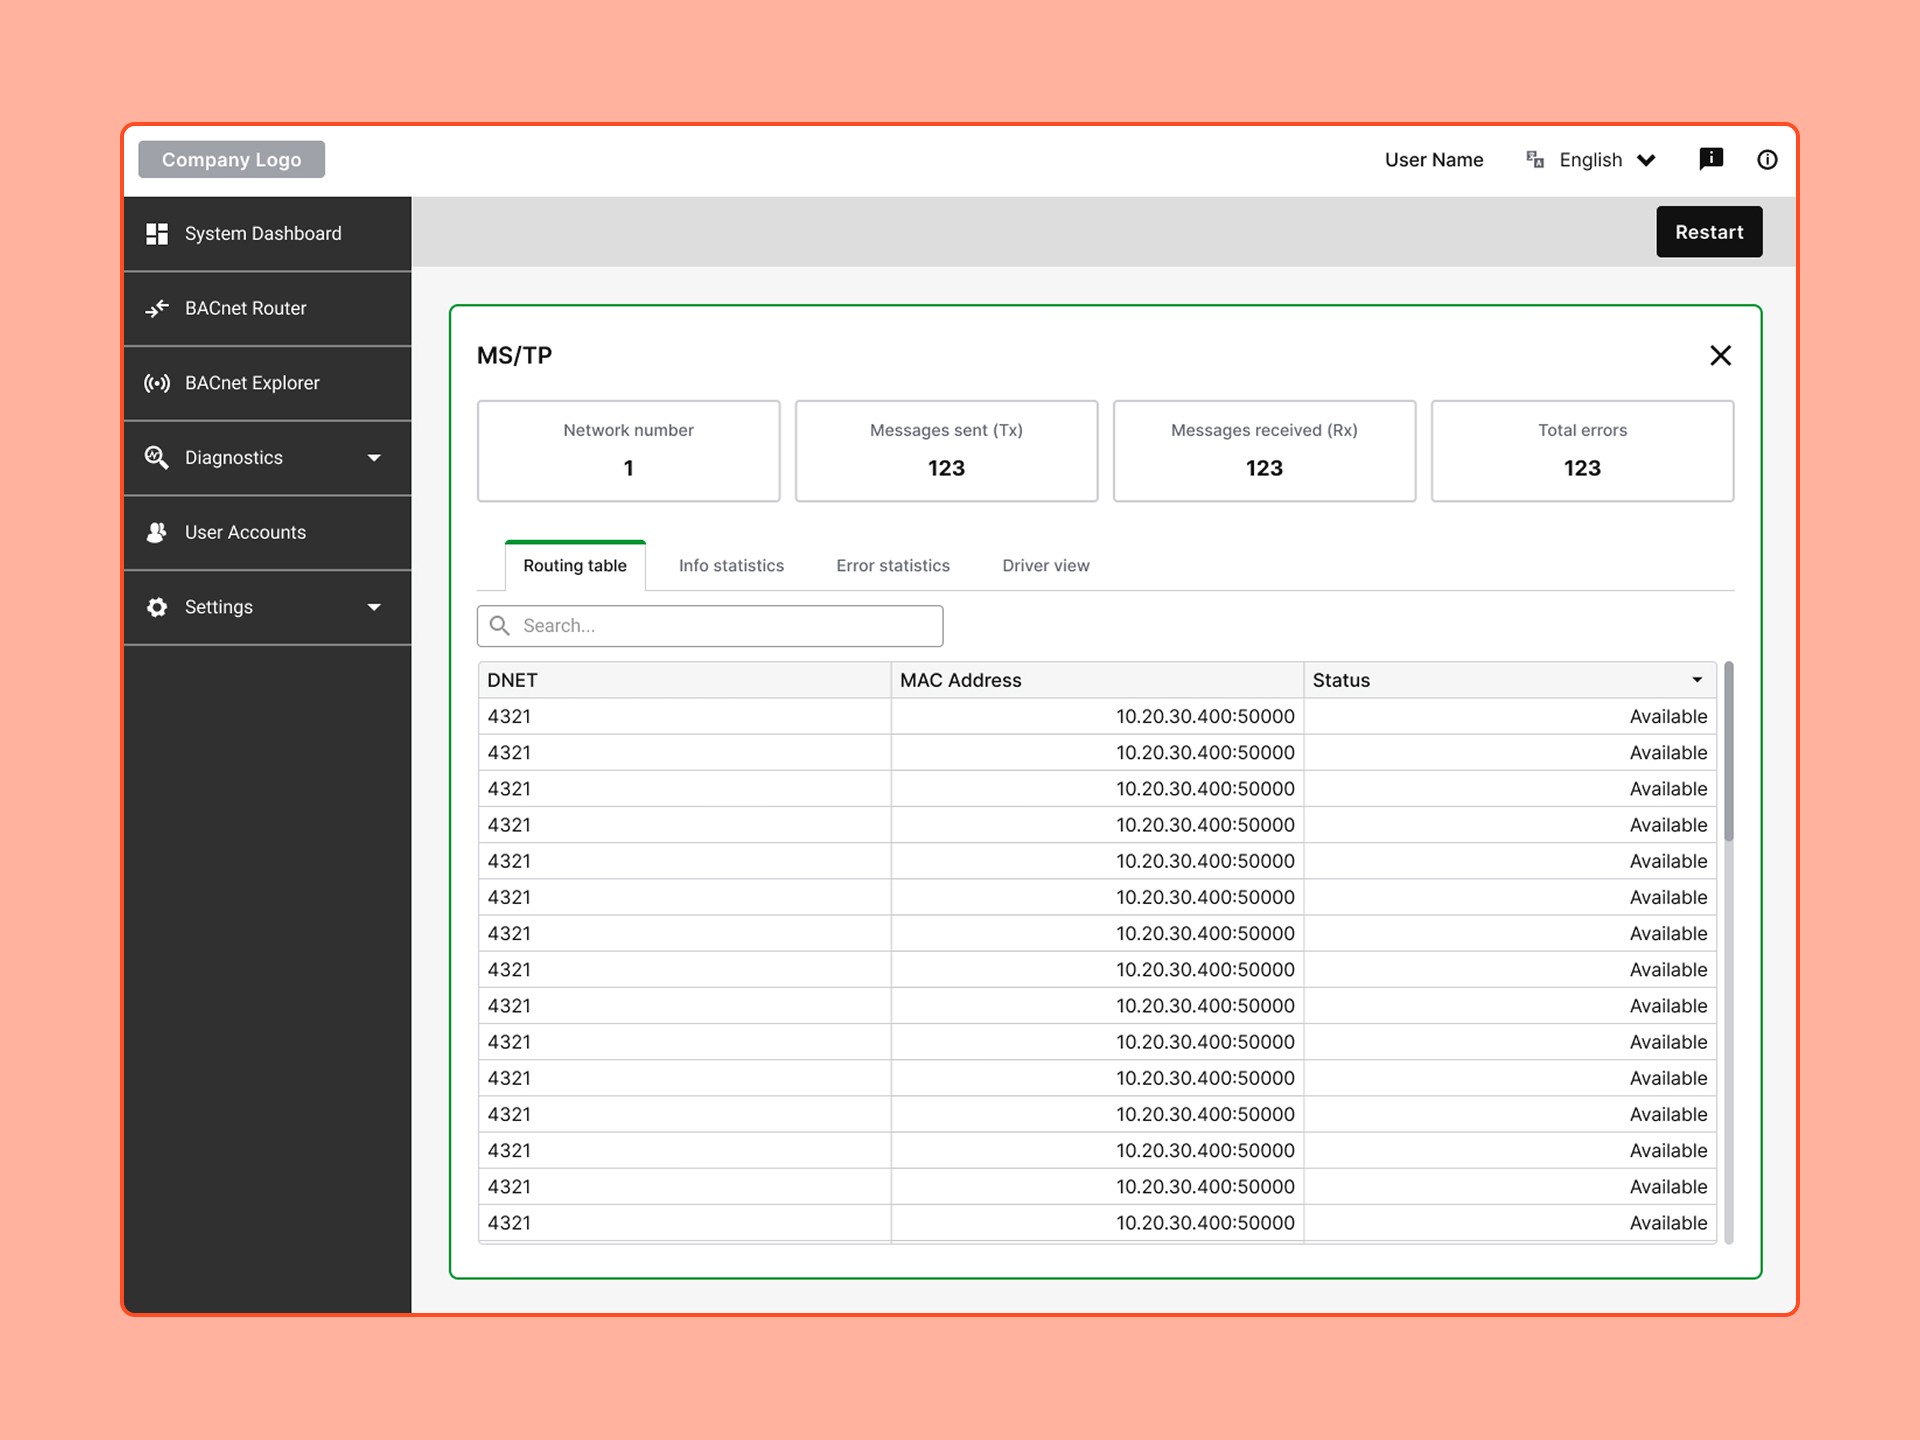Expand the Diagnostics submenu arrow

pyautogui.click(x=374, y=458)
